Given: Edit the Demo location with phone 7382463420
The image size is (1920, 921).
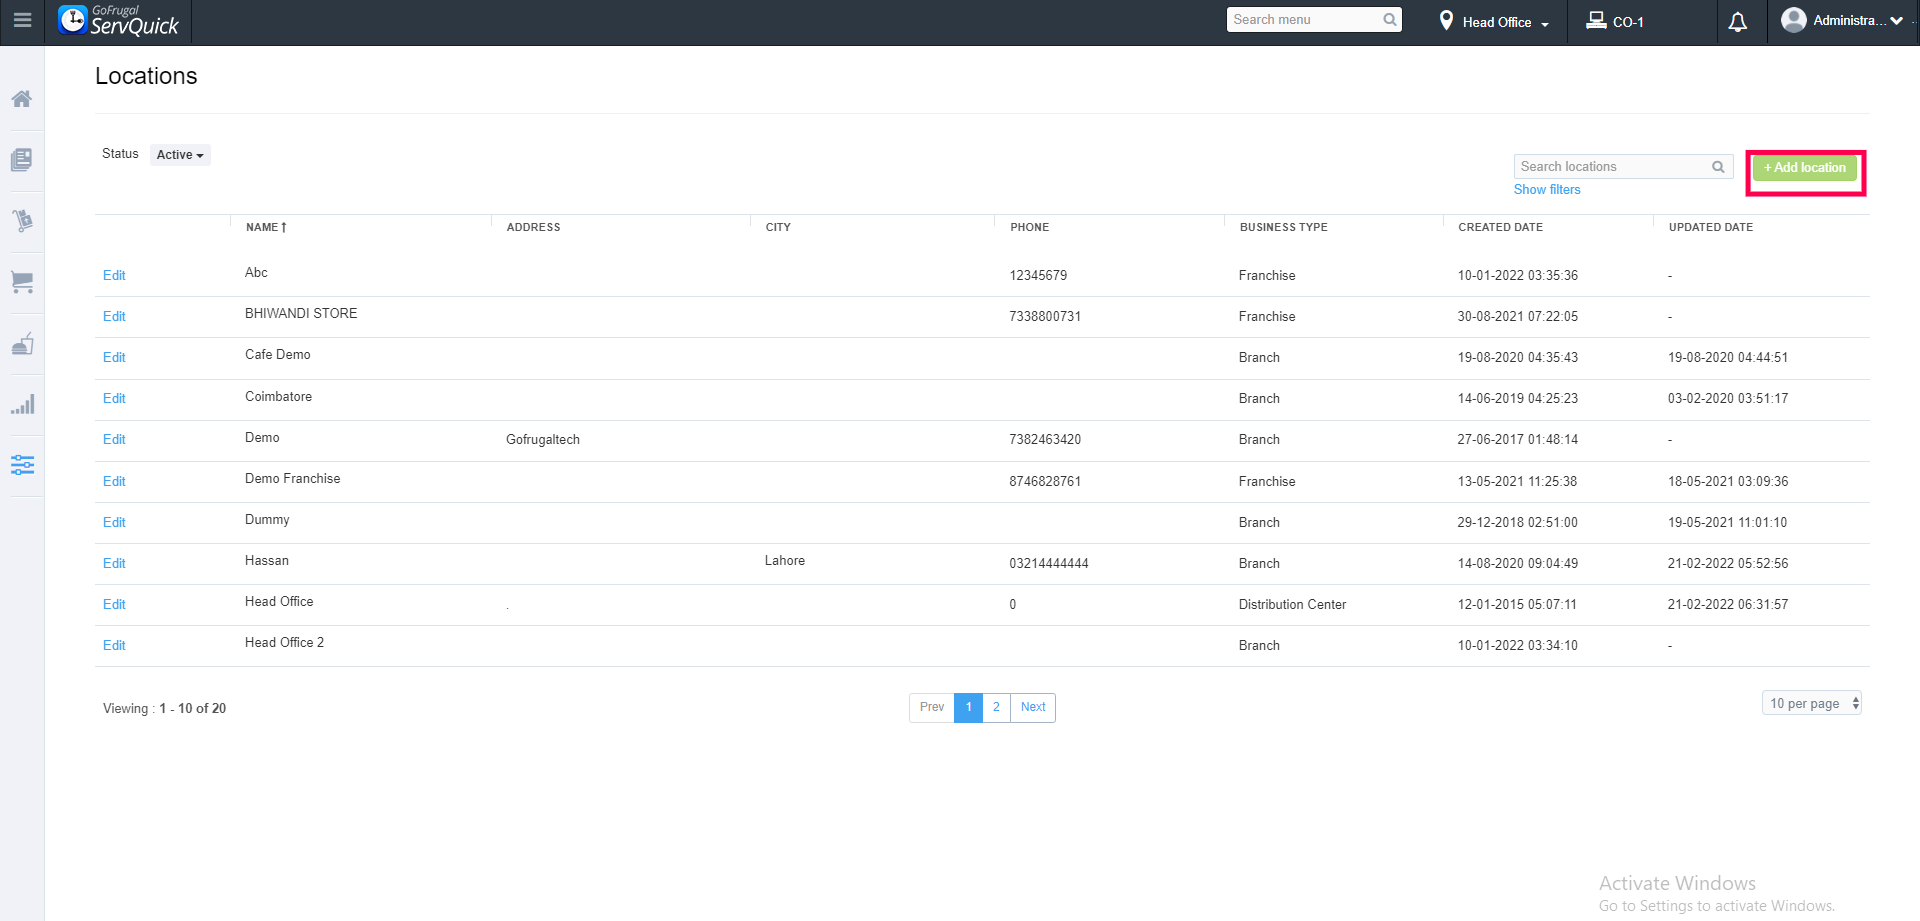Looking at the screenshot, I should point(114,440).
